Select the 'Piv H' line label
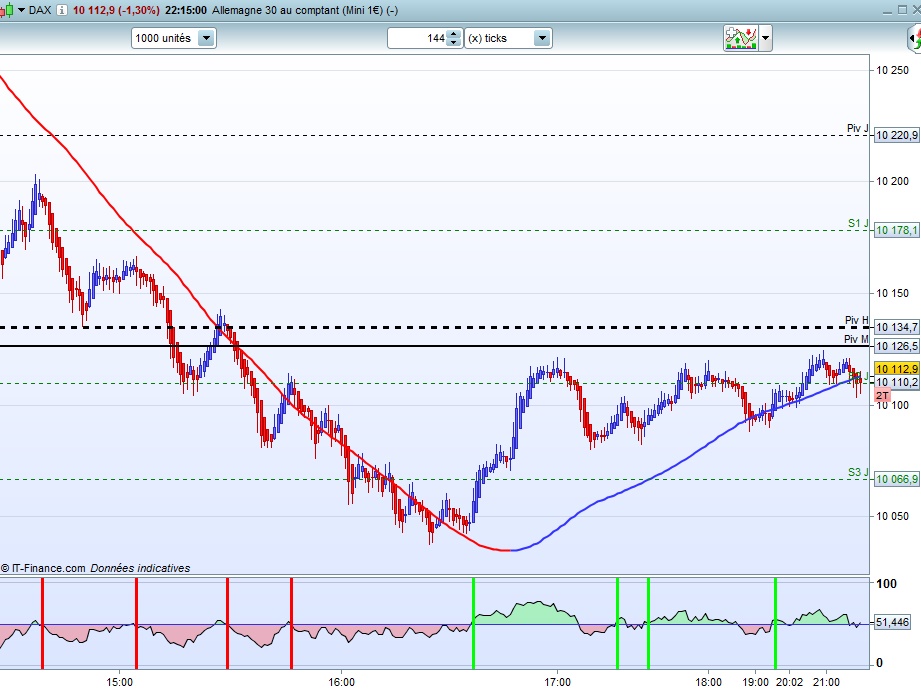The image size is (921, 689). (856, 320)
